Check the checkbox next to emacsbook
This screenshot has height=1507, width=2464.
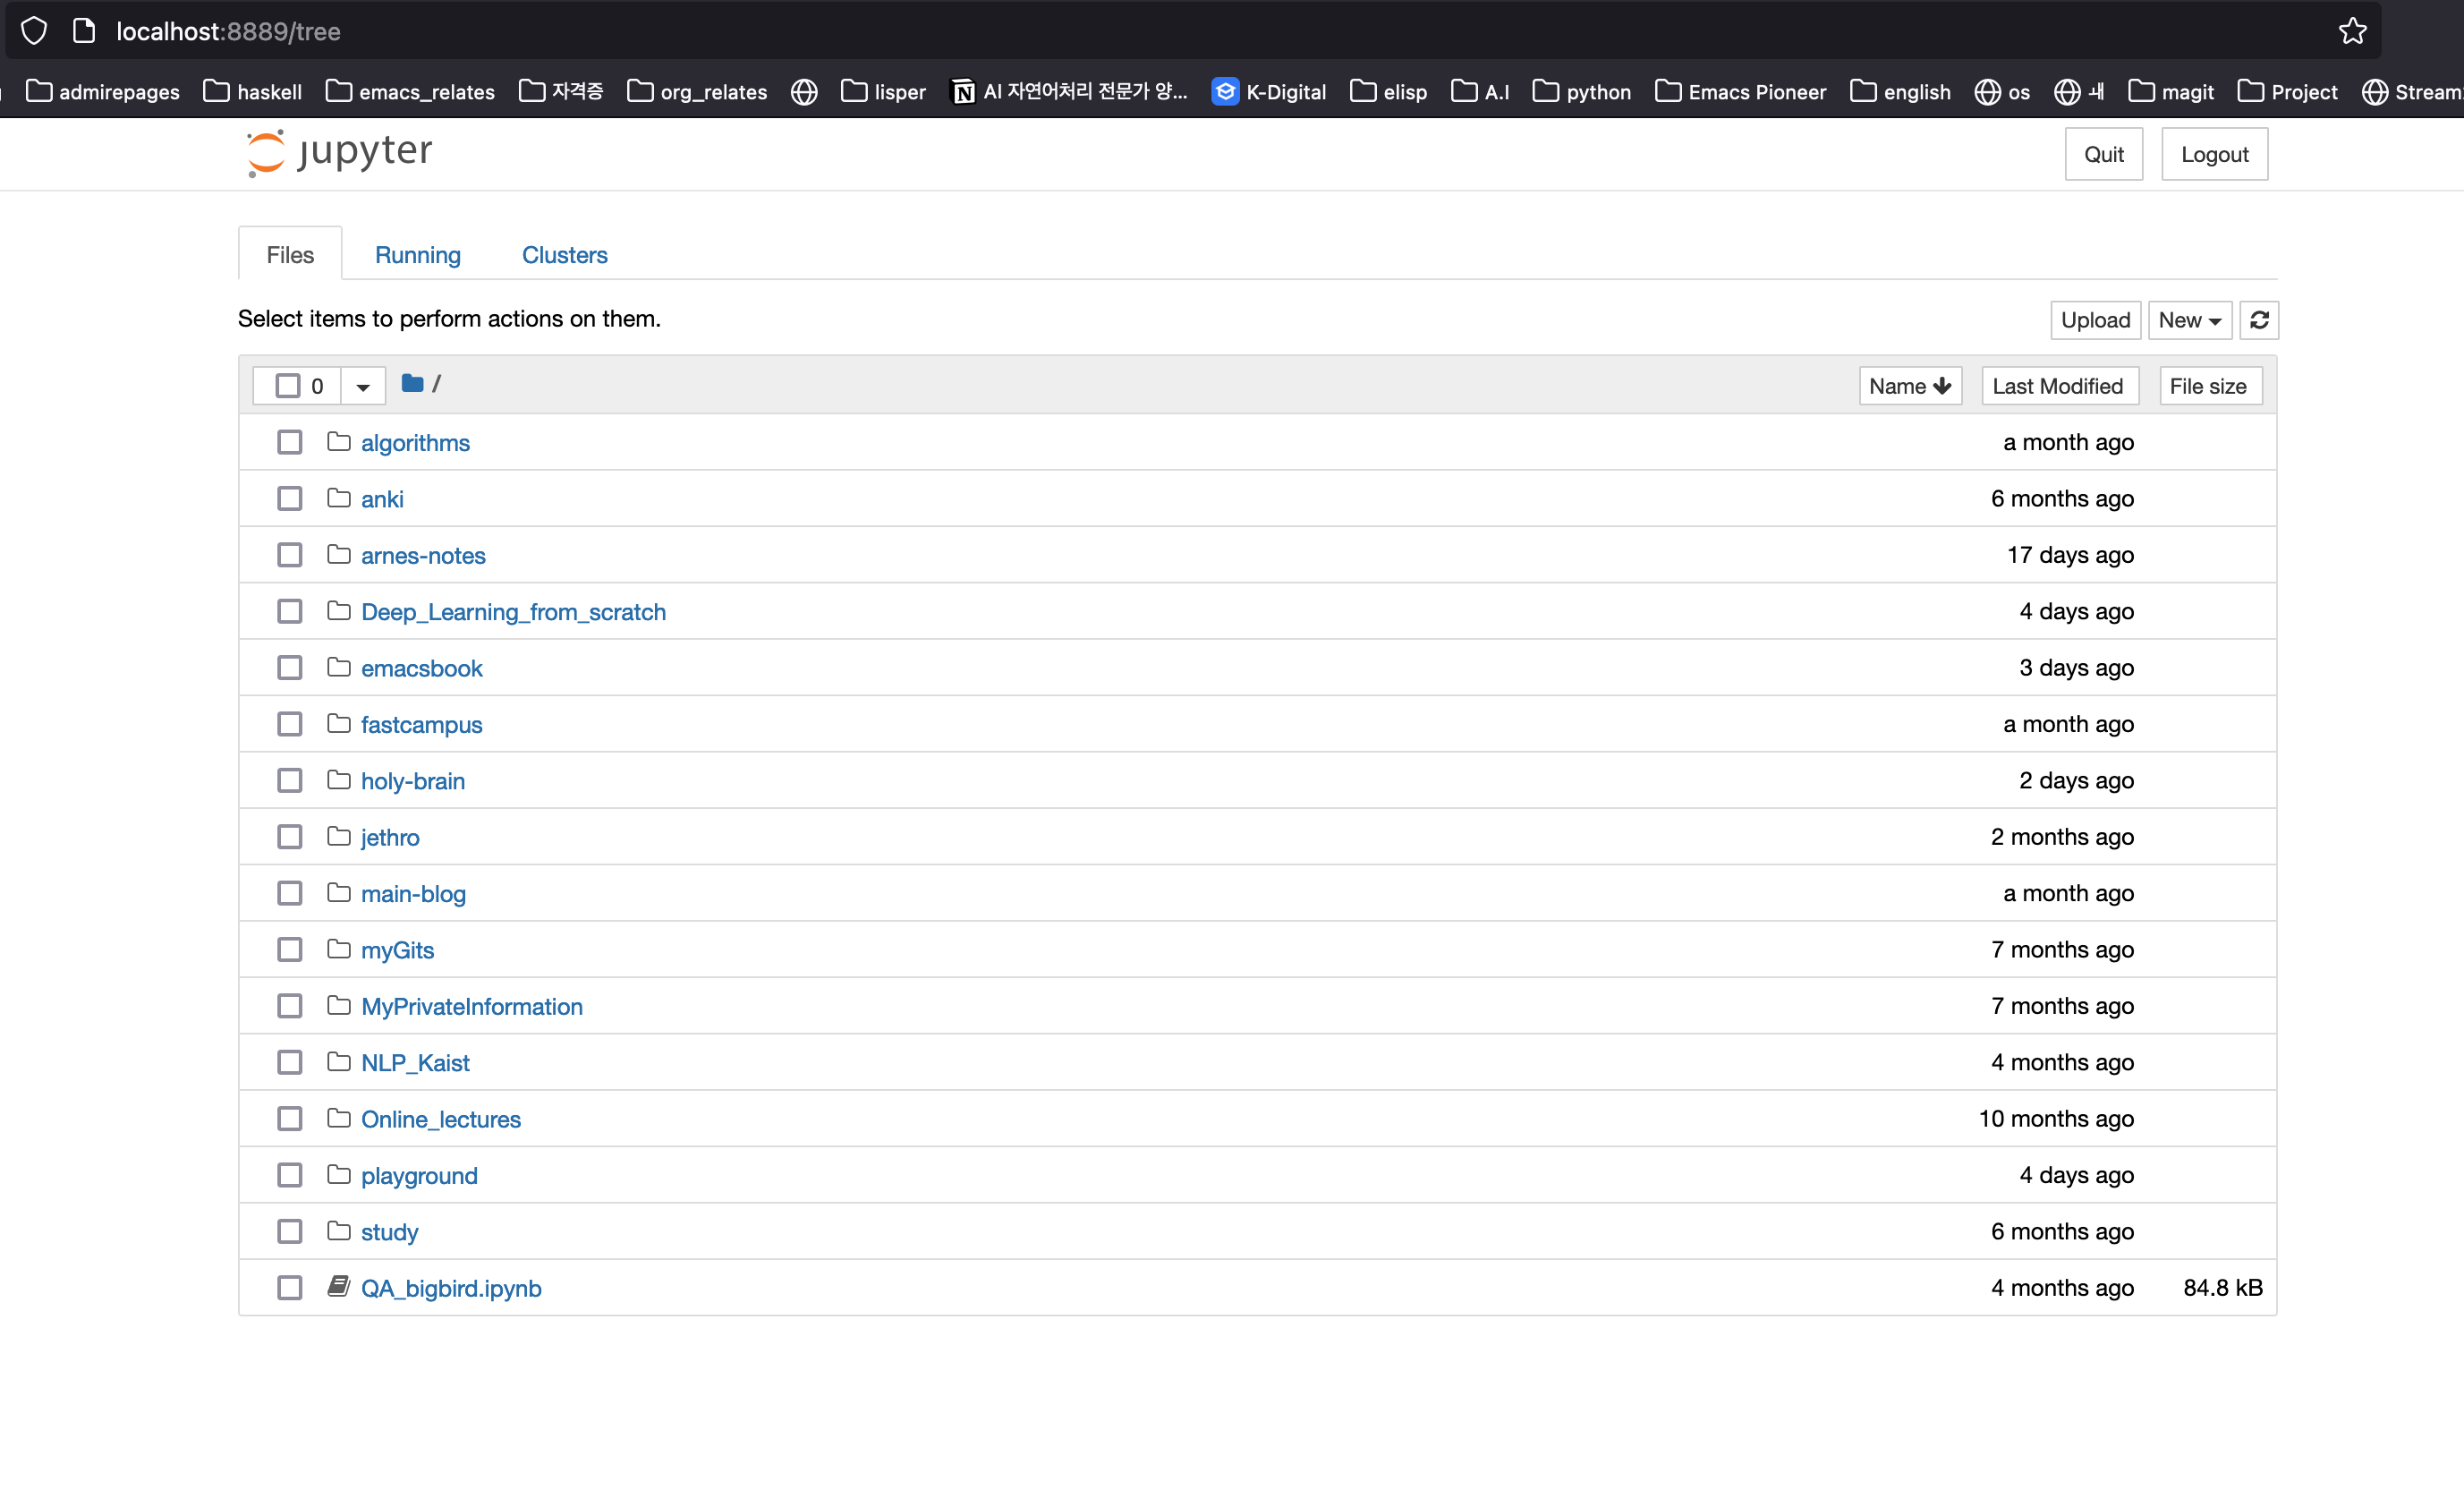[x=290, y=667]
